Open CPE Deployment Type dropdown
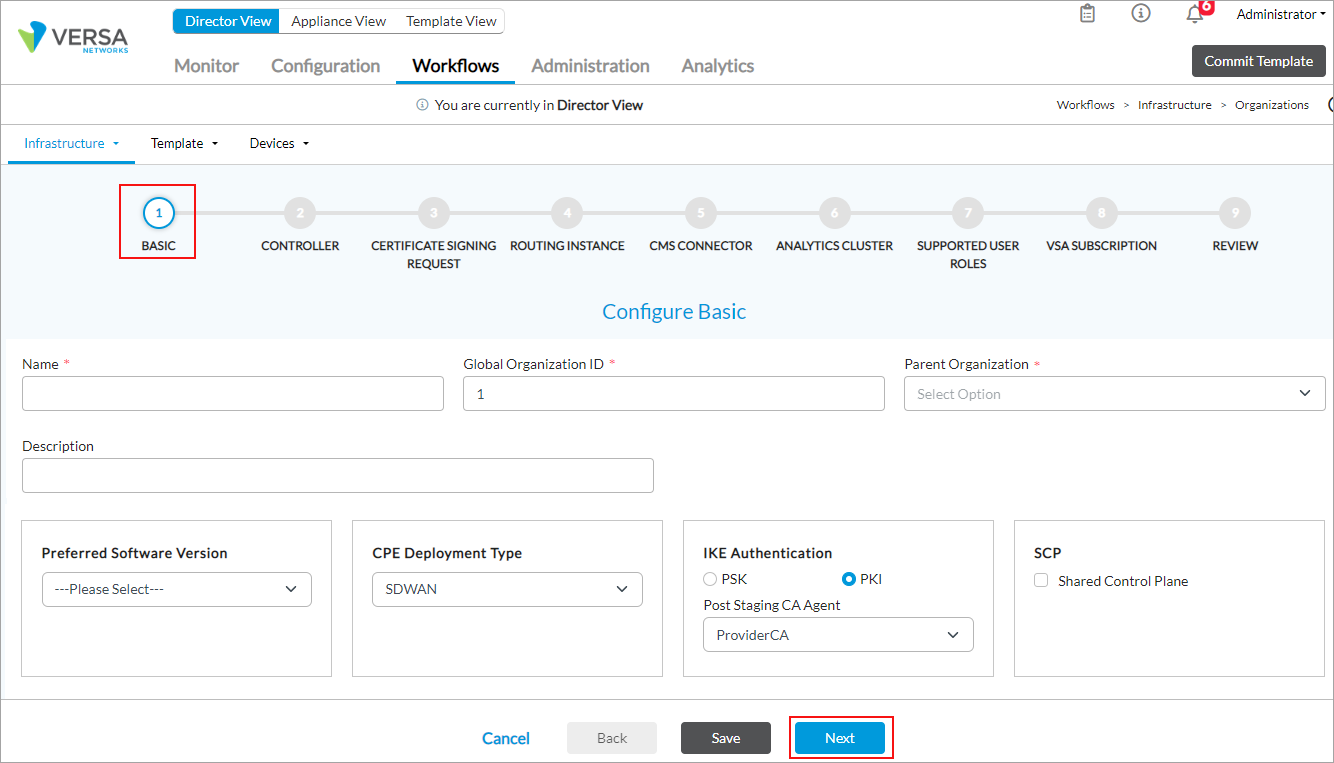Image resolution: width=1334 pixels, height=763 pixels. pyautogui.click(x=507, y=589)
